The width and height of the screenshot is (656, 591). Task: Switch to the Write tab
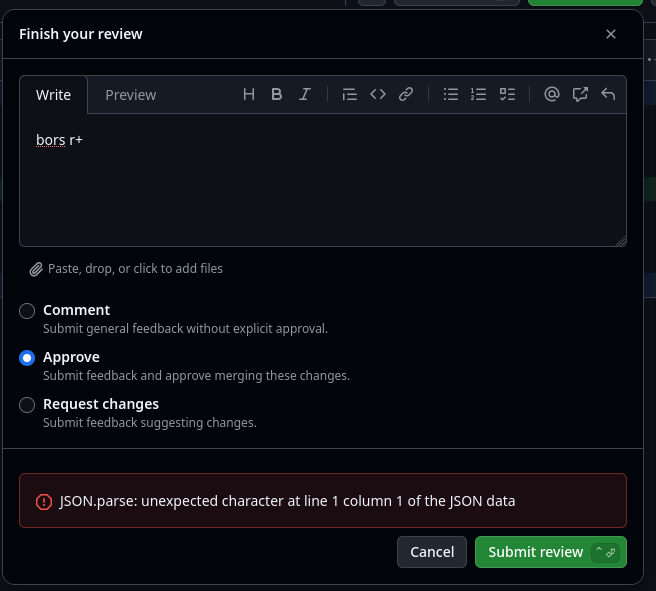pyautogui.click(x=53, y=95)
